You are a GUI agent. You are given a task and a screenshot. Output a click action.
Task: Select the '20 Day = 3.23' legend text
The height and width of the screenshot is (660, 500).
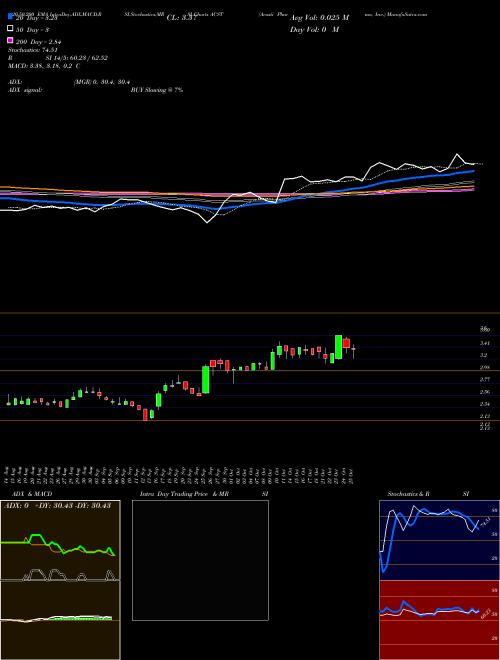[36, 18]
